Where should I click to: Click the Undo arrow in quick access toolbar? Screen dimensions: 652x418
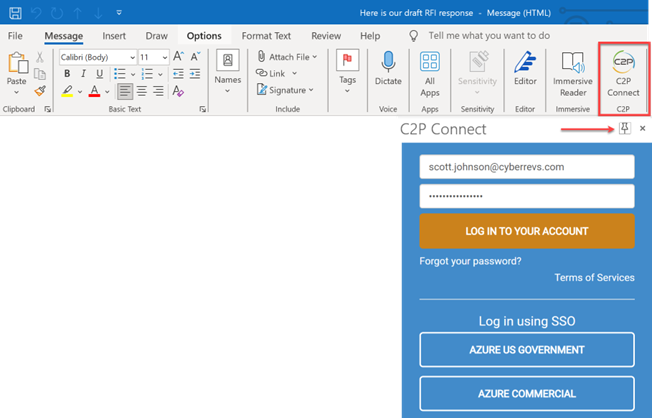(x=37, y=13)
